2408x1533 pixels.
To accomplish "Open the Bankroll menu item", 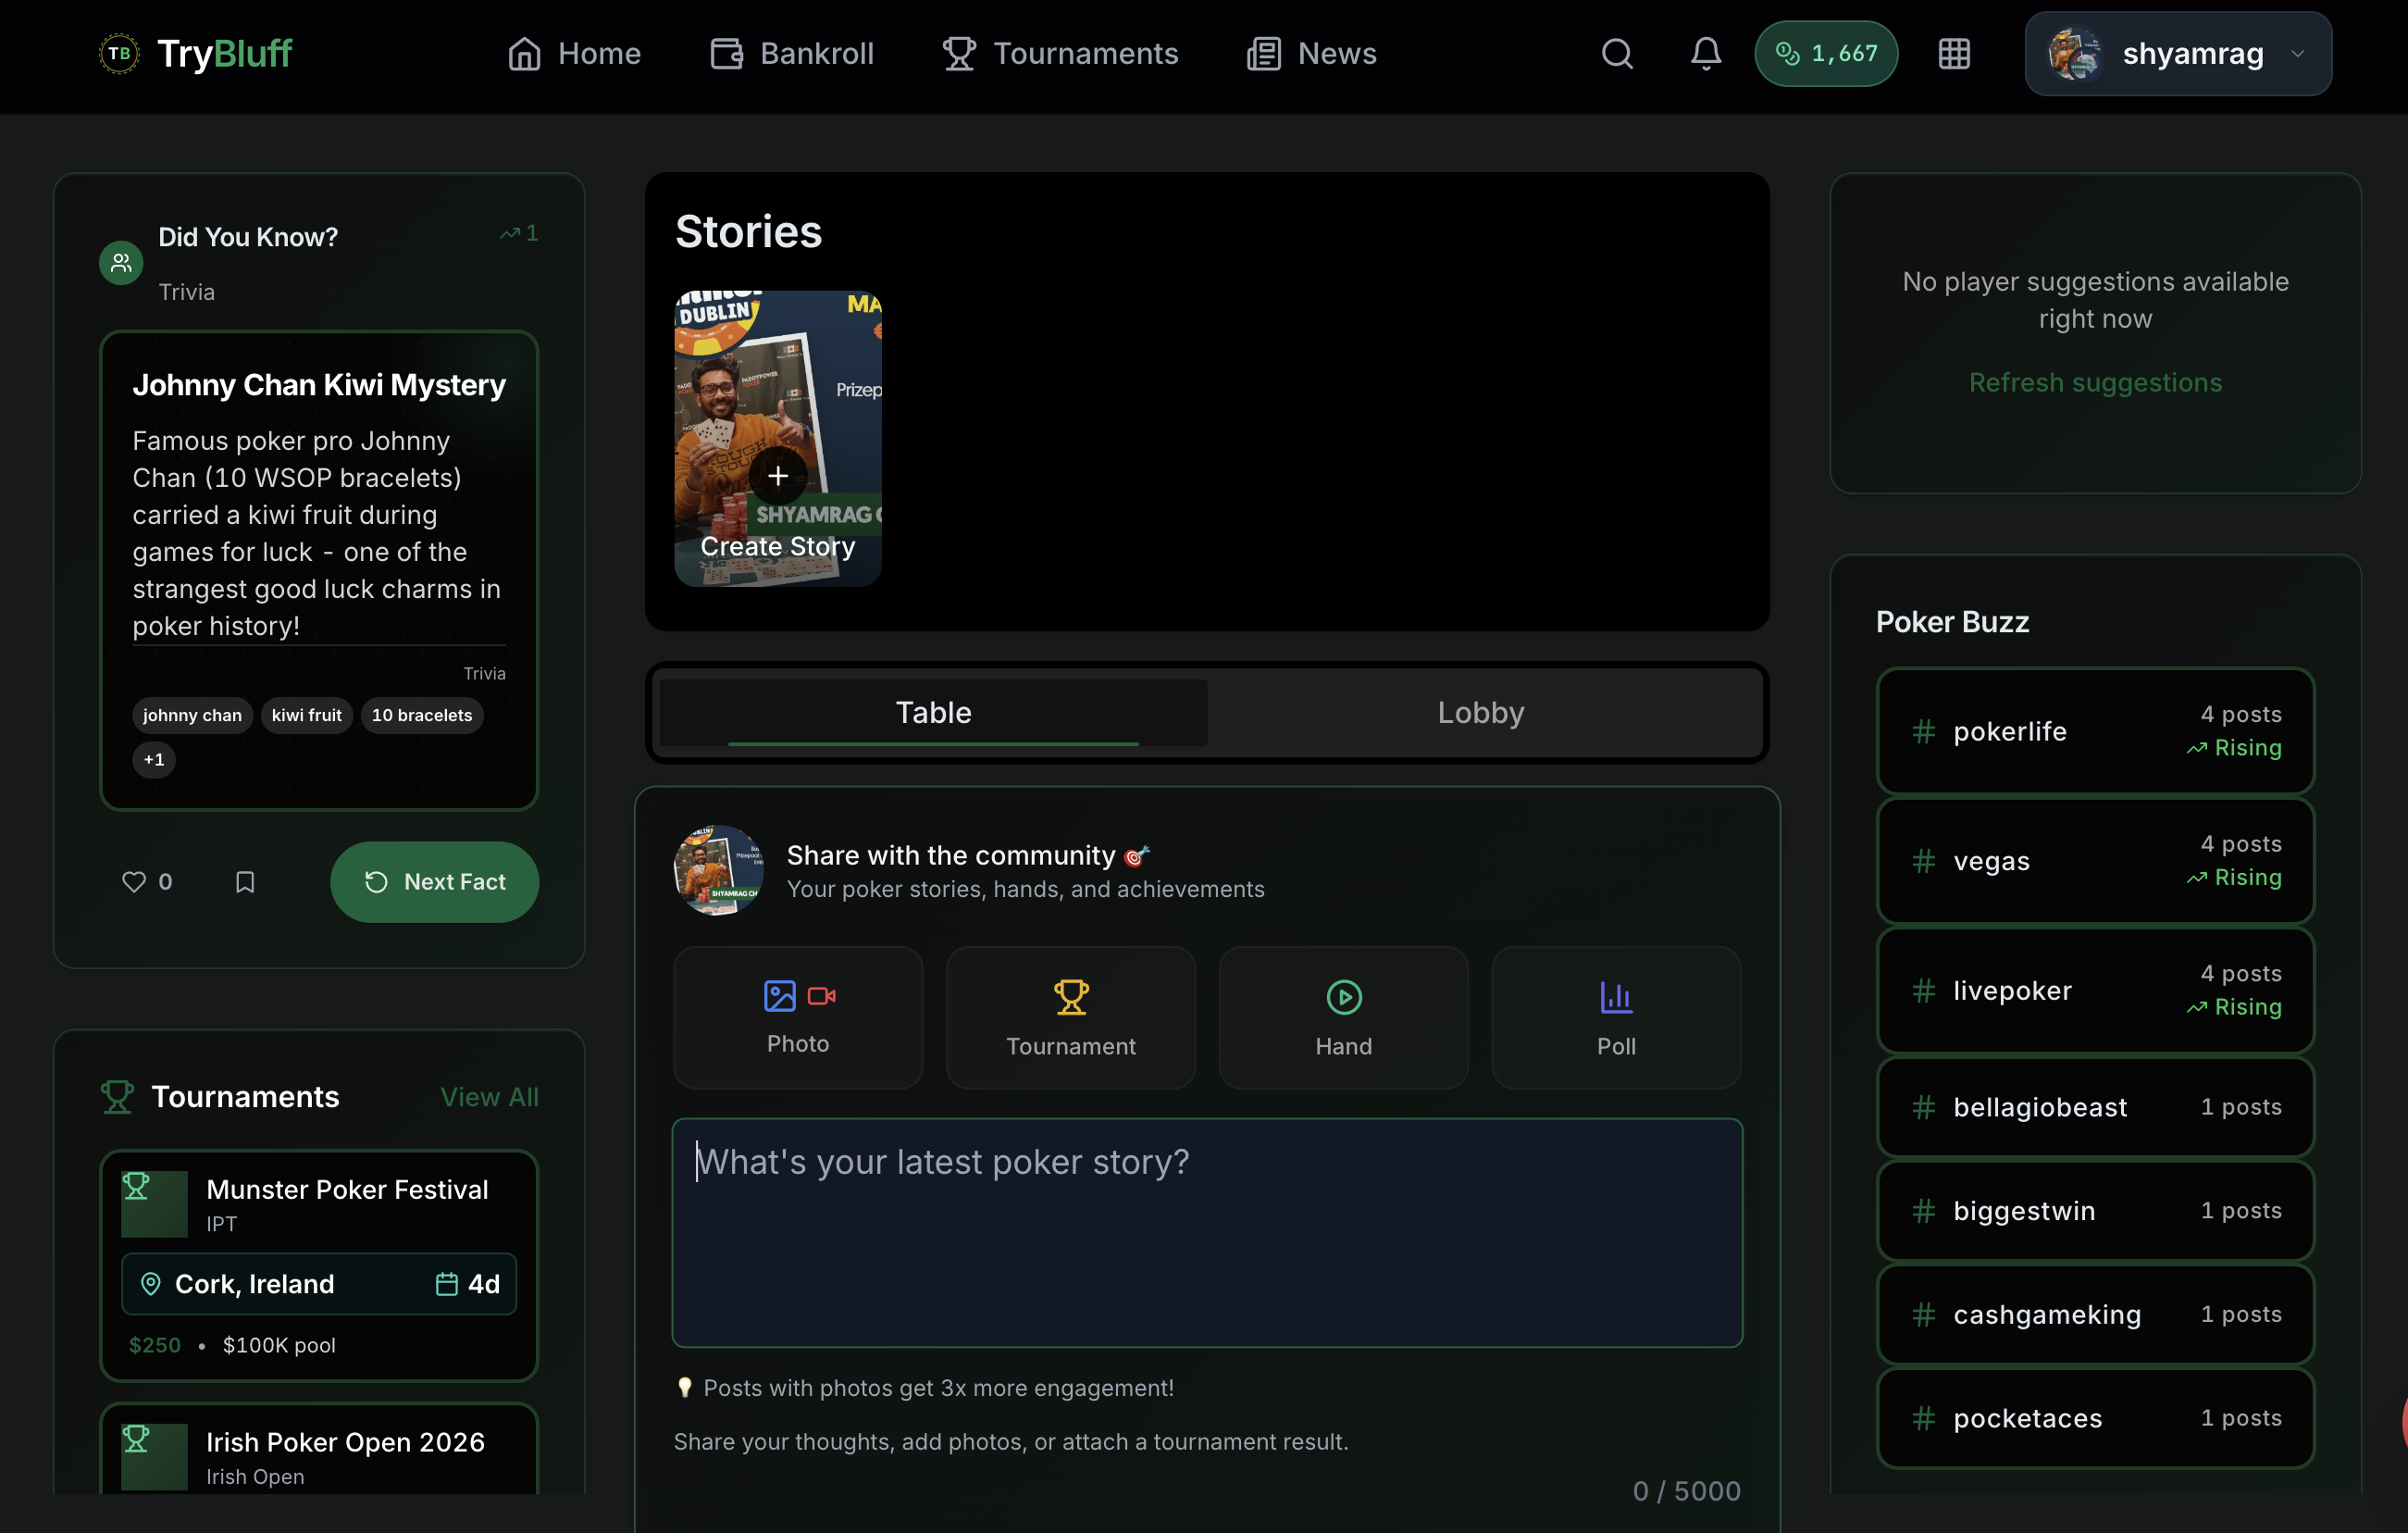I will click(792, 54).
